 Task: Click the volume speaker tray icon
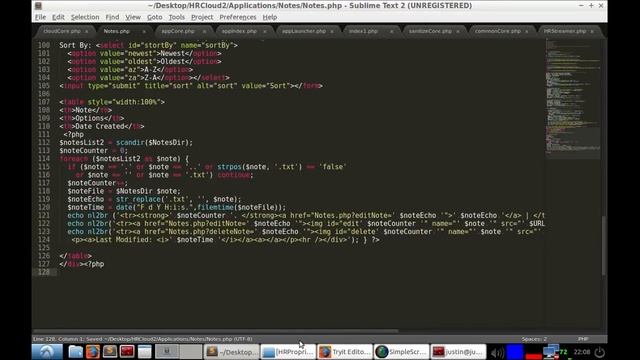click(497, 352)
